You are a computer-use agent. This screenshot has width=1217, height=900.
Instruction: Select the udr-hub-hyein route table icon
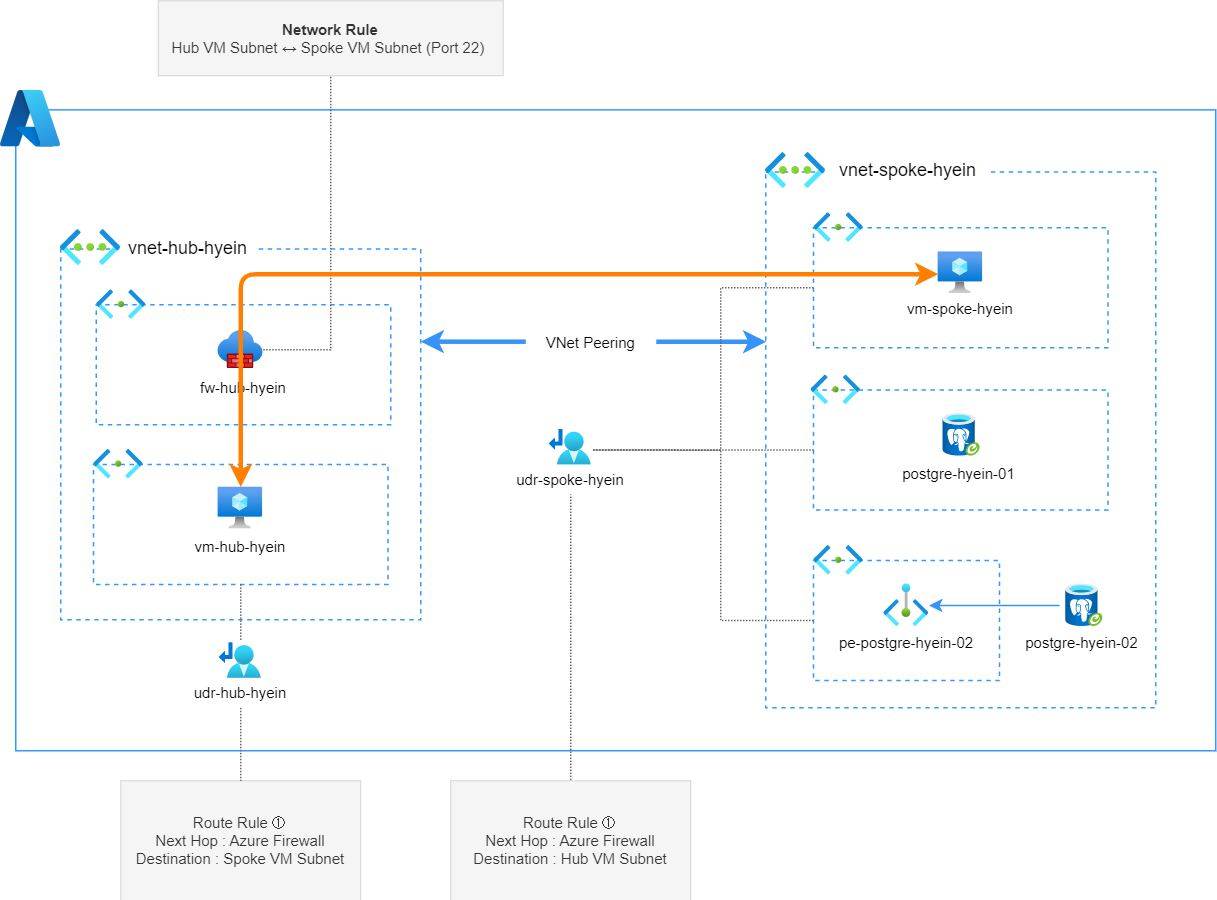coord(240,659)
